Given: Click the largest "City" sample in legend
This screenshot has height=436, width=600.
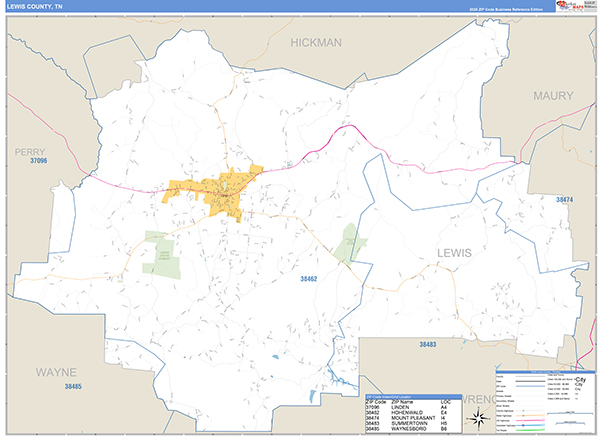Looking at the screenshot, I should tap(580, 379).
